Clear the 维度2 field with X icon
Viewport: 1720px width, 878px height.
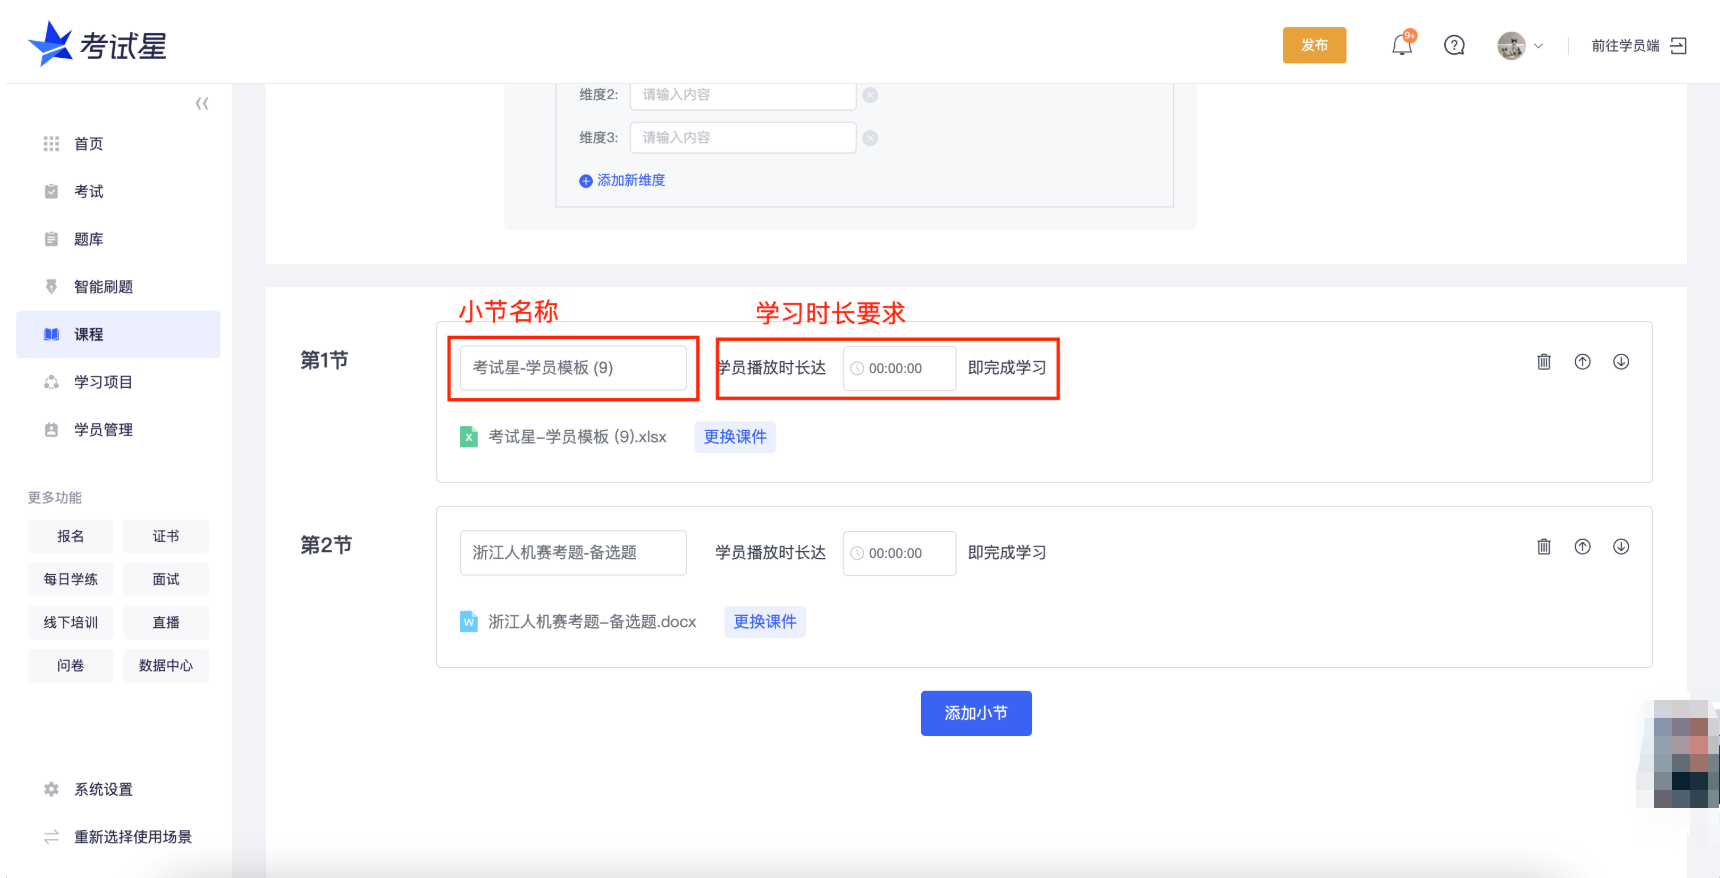point(870,95)
